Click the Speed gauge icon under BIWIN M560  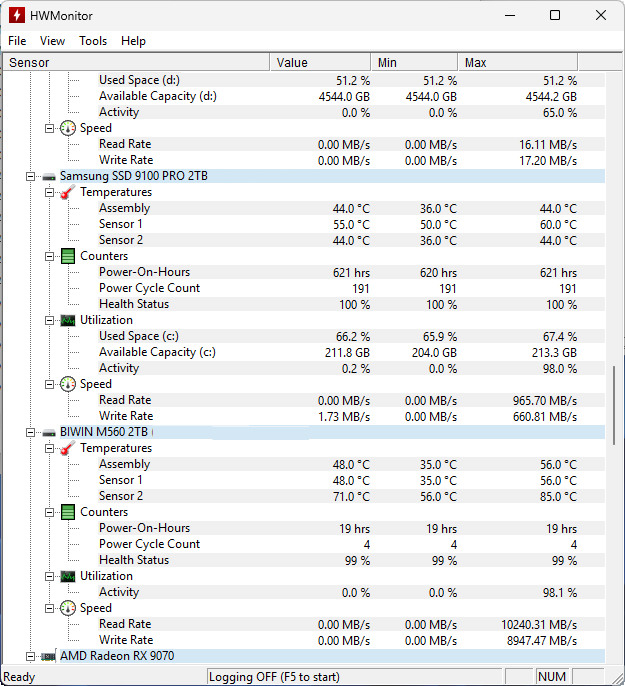pyautogui.click(x=68, y=608)
